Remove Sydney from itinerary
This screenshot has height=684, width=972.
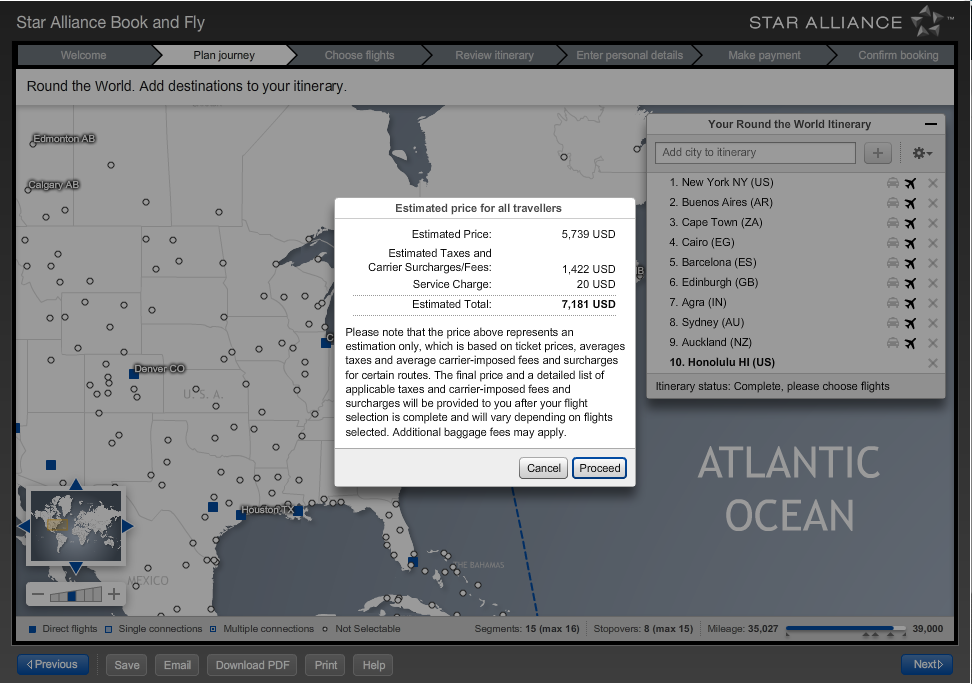pyautogui.click(x=932, y=323)
